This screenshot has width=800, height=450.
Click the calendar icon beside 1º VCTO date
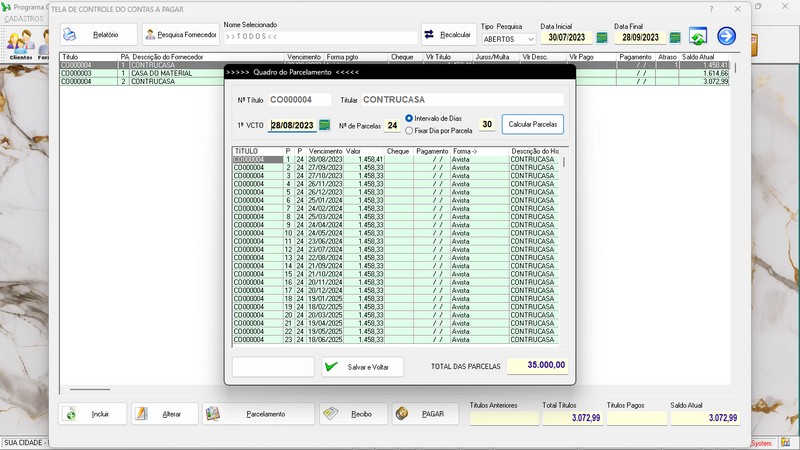[x=324, y=125]
